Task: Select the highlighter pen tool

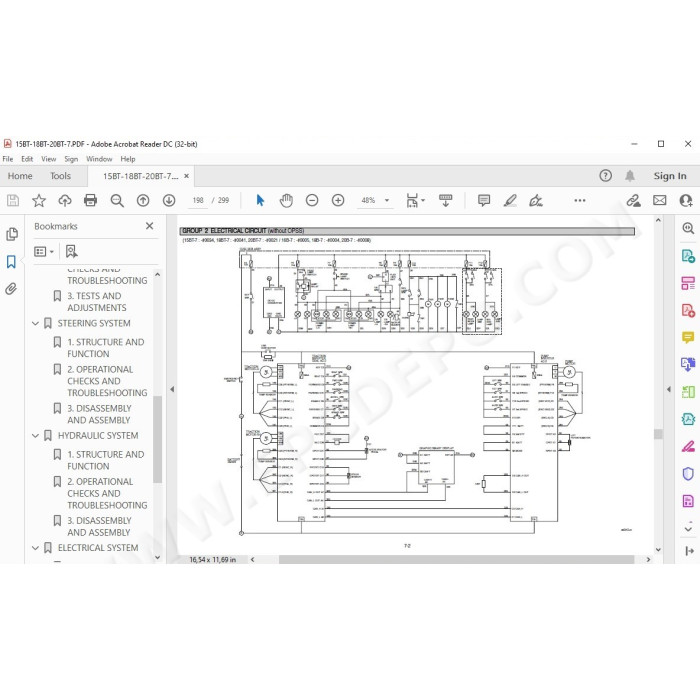Action: click(x=510, y=200)
